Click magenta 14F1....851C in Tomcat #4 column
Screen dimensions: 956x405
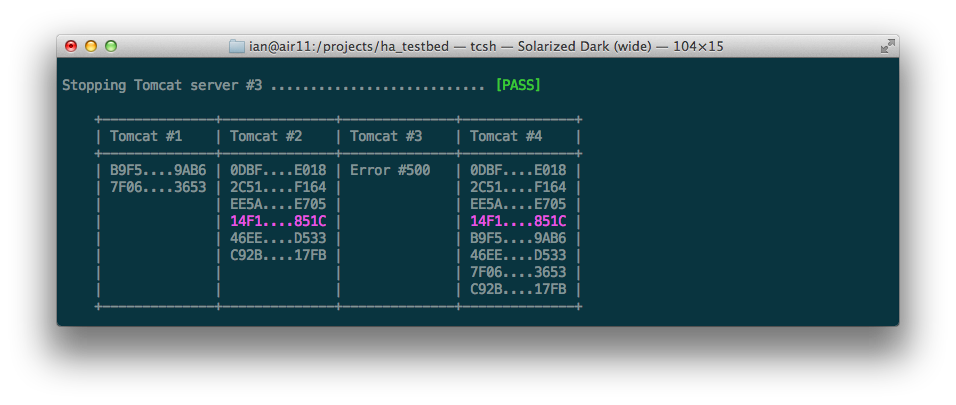(x=518, y=221)
